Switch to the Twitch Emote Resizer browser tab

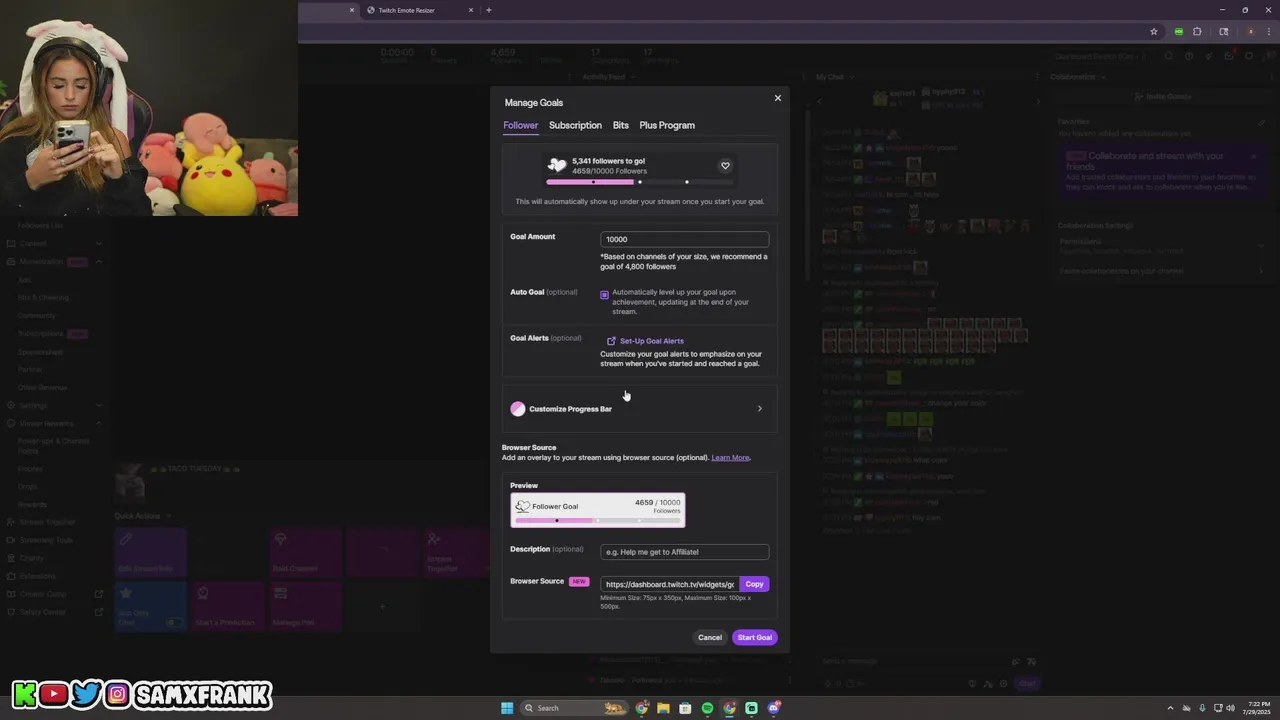click(420, 10)
